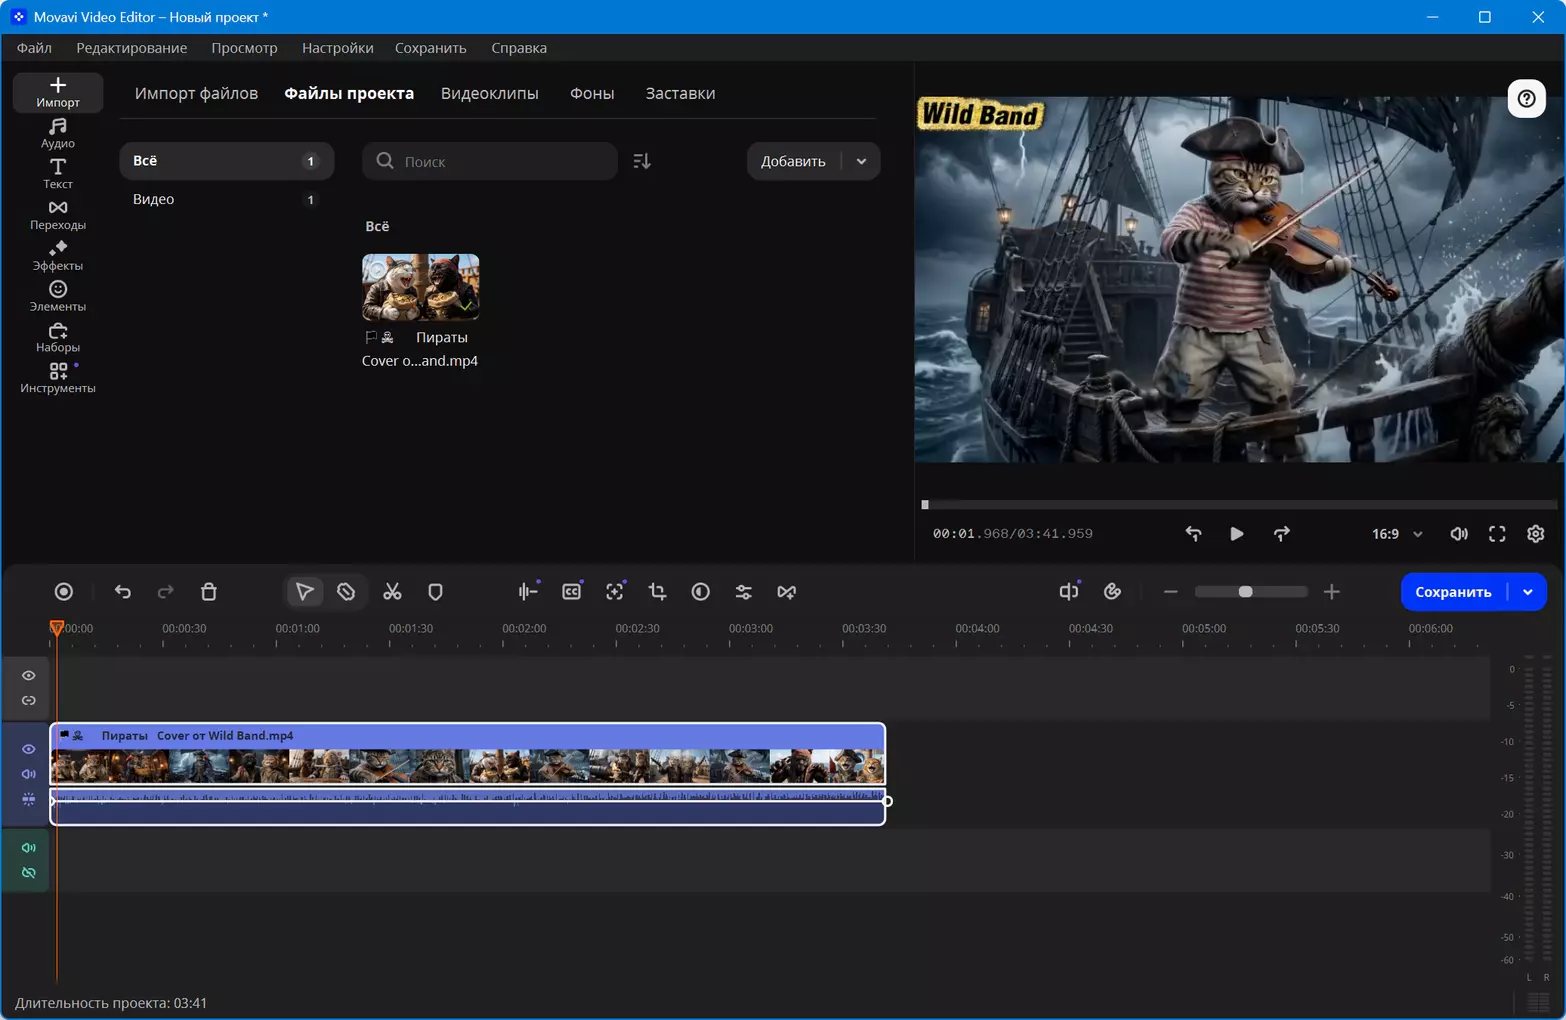Screen dimensions: 1566x1020
Task: Open the Файл menu
Action: click(34, 48)
